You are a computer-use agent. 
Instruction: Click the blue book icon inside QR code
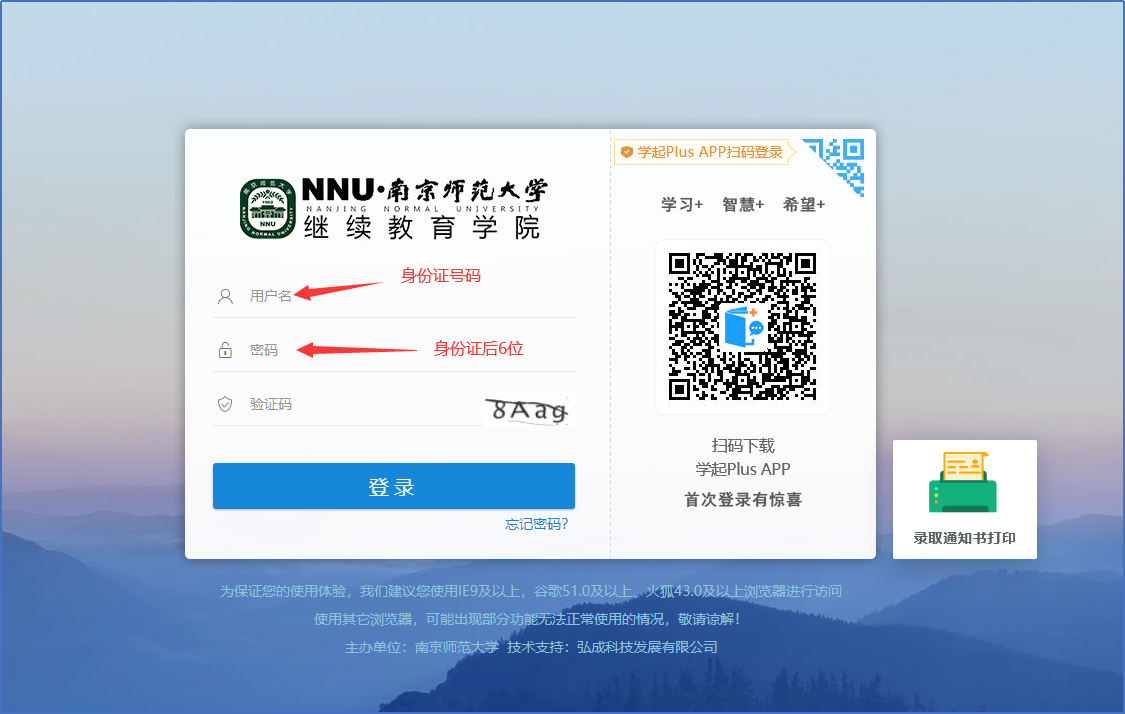pyautogui.click(x=743, y=327)
